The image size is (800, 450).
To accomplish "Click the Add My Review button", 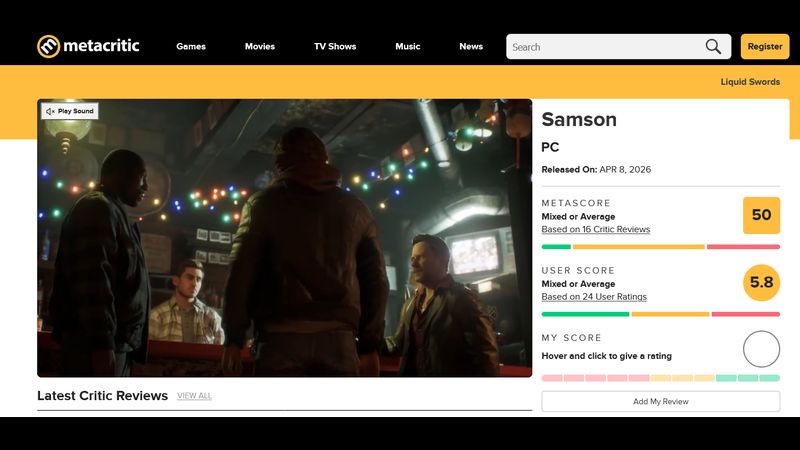I will 661,402.
